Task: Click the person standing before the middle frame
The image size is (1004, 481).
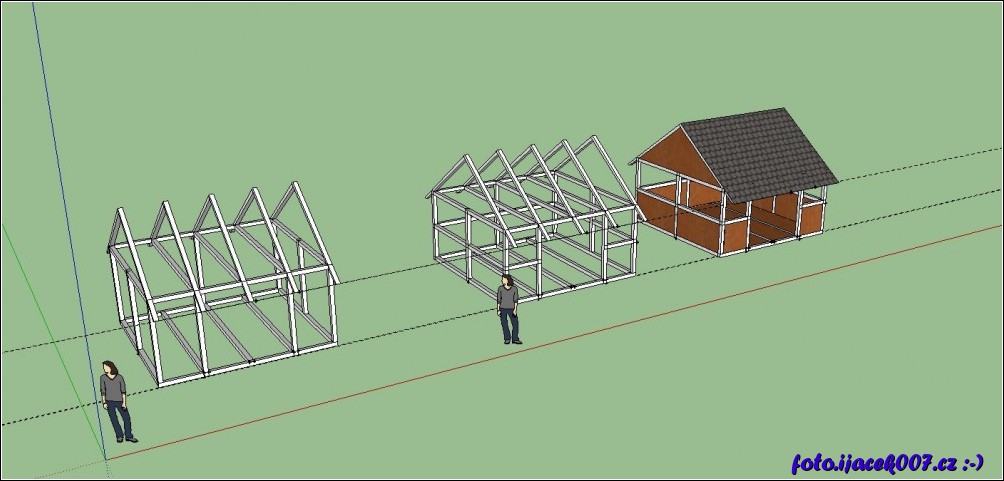Action: [509, 308]
